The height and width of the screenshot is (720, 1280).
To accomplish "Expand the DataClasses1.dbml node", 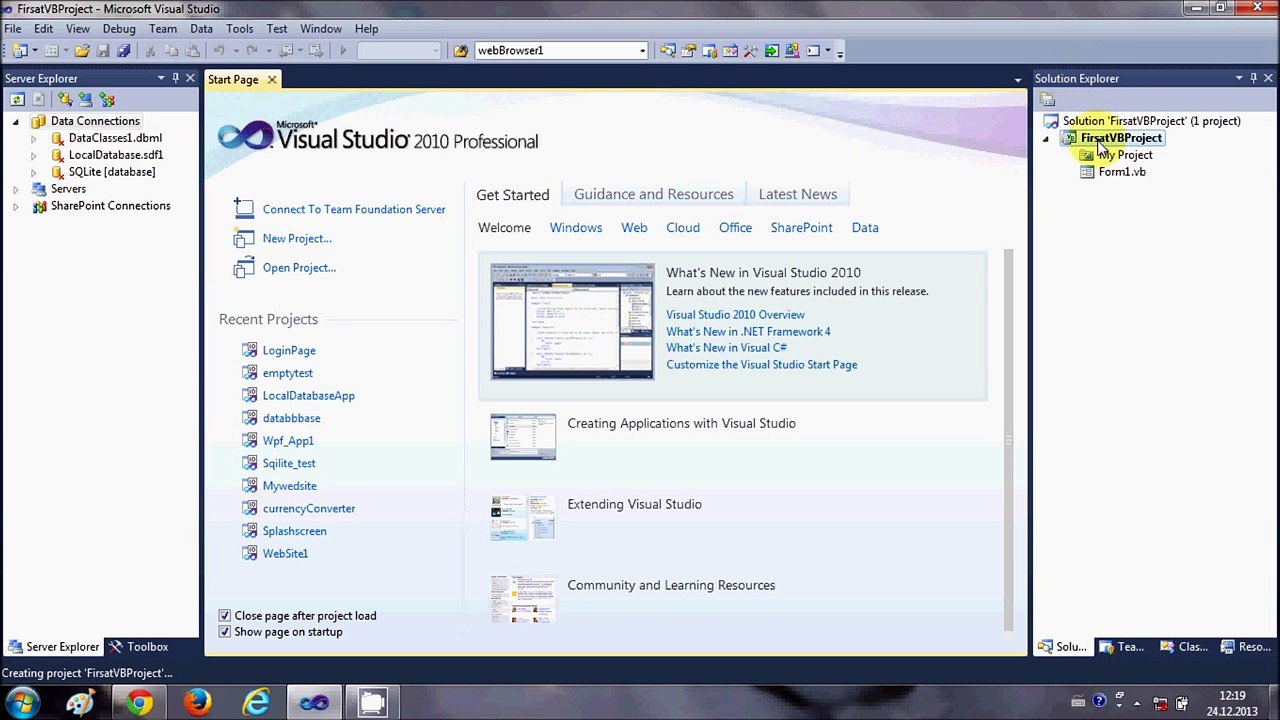I will pos(33,138).
